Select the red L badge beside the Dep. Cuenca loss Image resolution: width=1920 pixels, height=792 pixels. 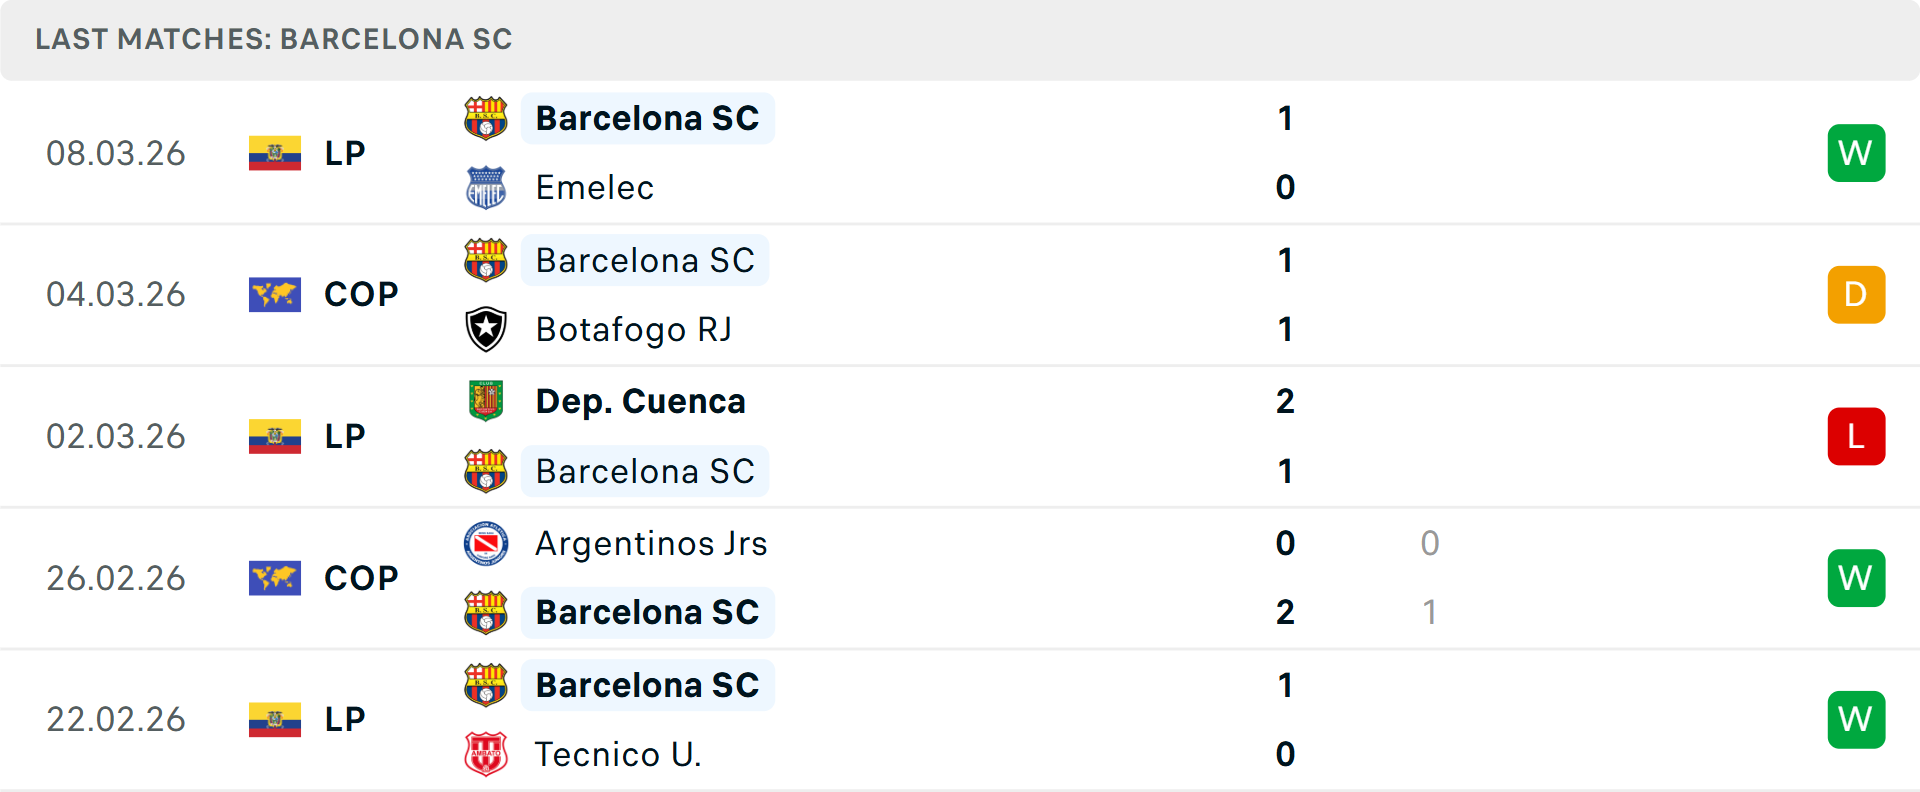coord(1856,436)
